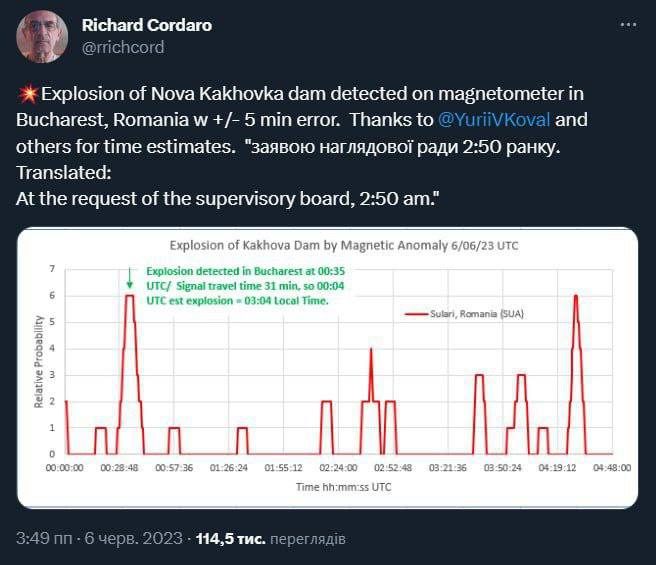Image resolution: width=656 pixels, height=565 pixels.
Task: Open the three-dot more options menu
Action: tap(626, 24)
